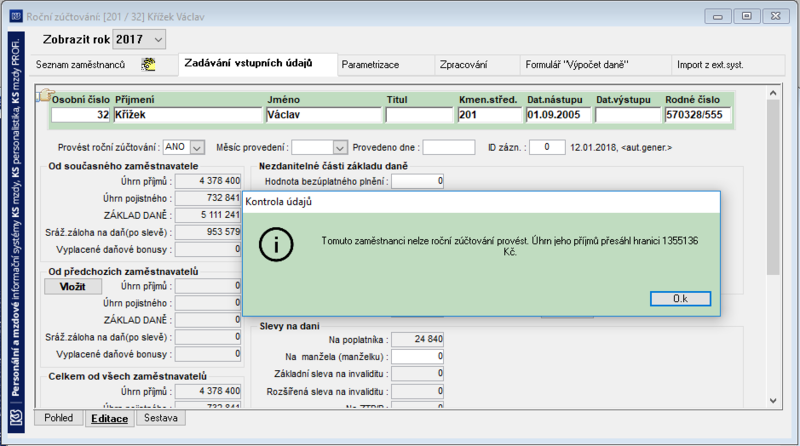800x446 pixels.
Task: Click Celkem Úhrn příjmů value 4 378 400
Action: coord(208,391)
